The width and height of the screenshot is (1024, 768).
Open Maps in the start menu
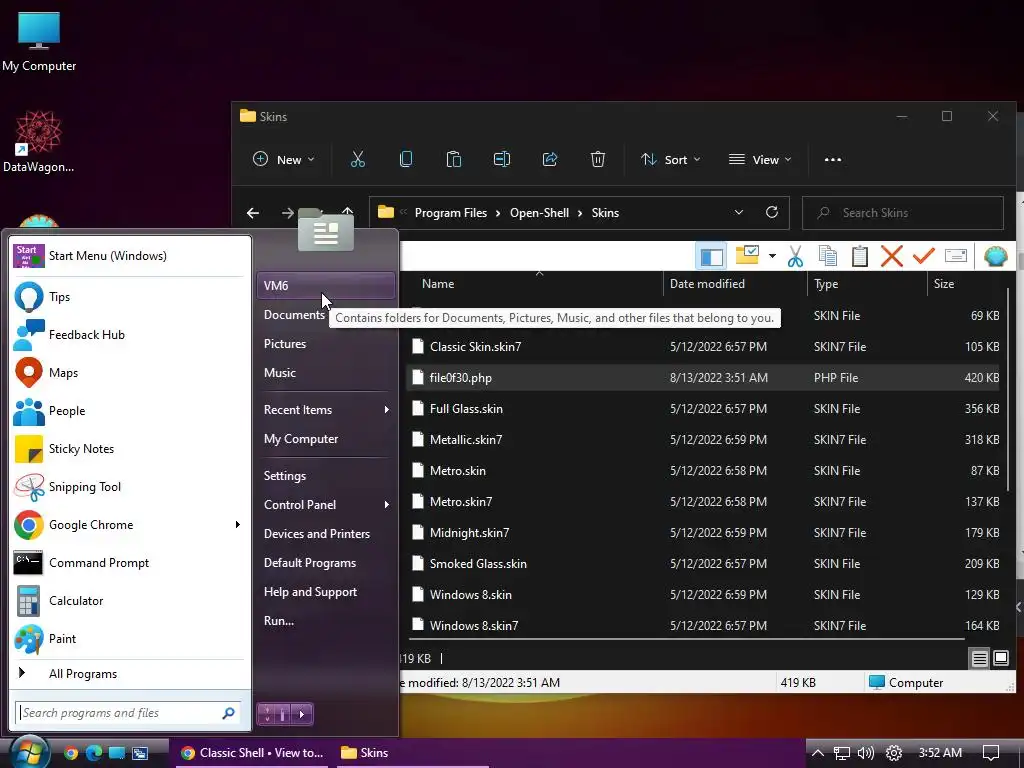coord(129,372)
